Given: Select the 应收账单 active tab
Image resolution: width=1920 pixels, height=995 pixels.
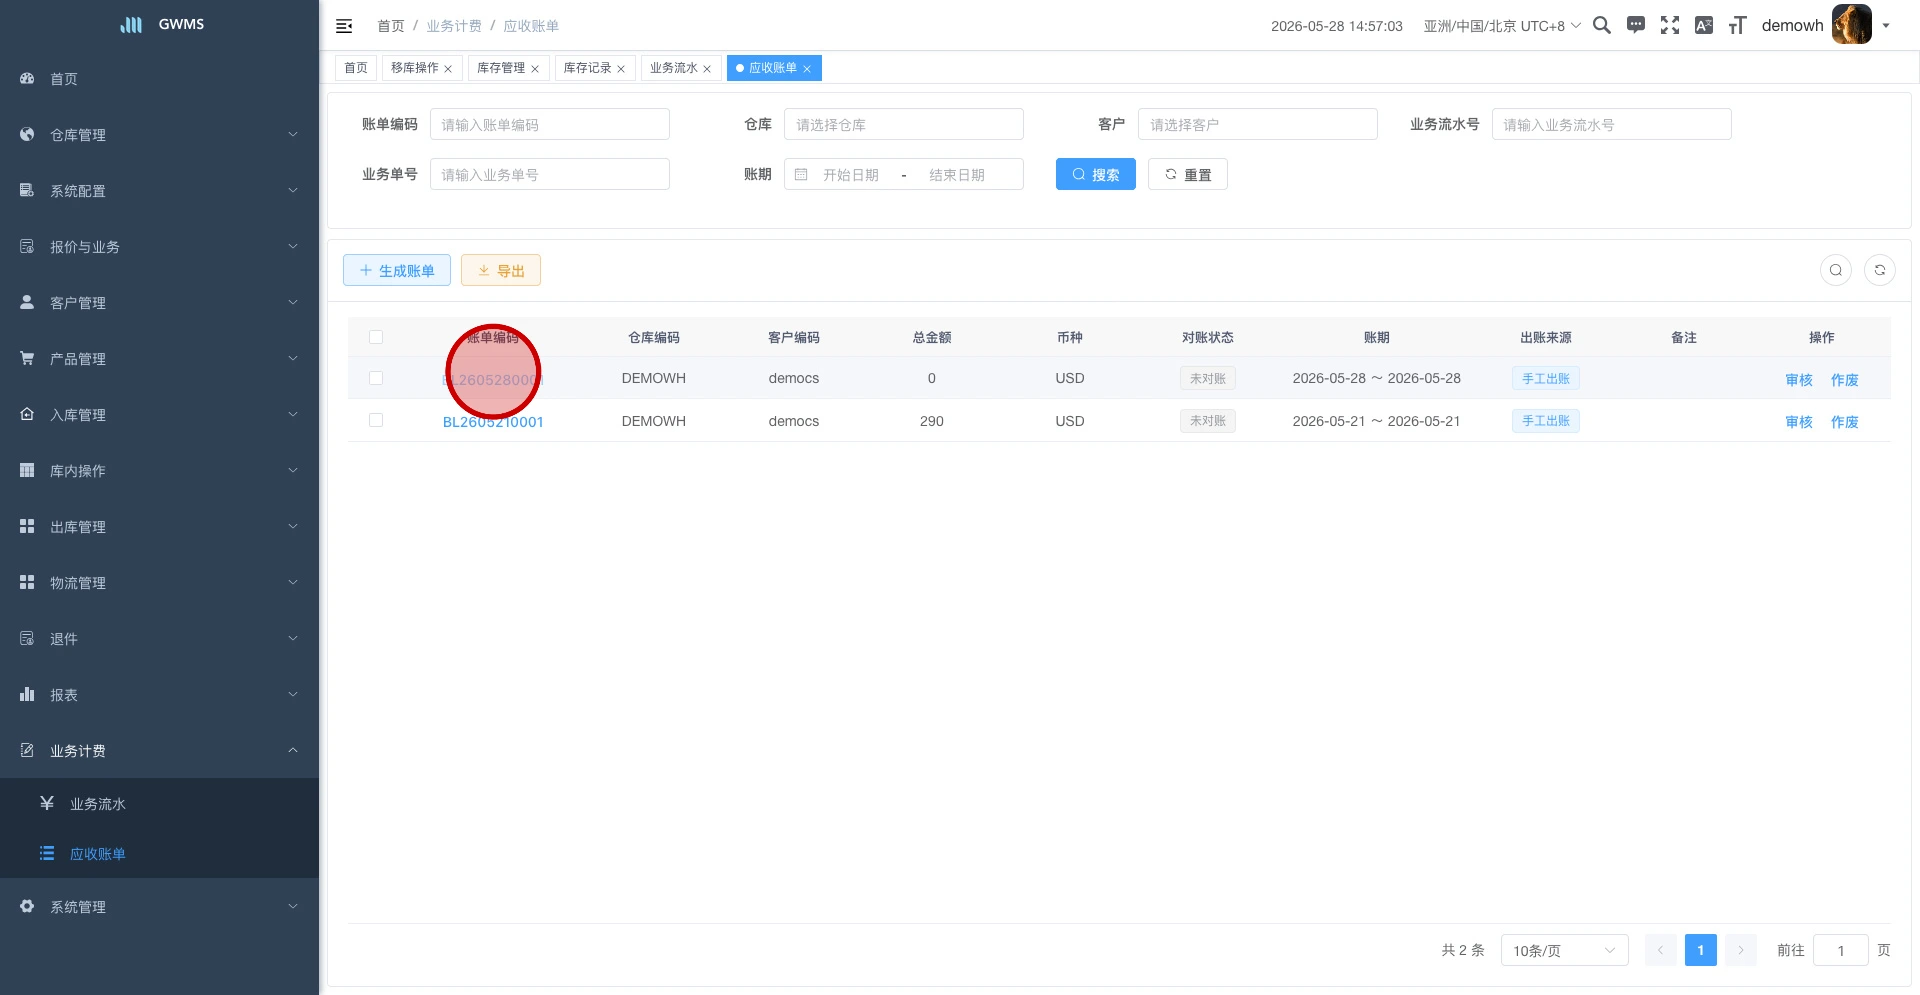Looking at the screenshot, I should 773,68.
